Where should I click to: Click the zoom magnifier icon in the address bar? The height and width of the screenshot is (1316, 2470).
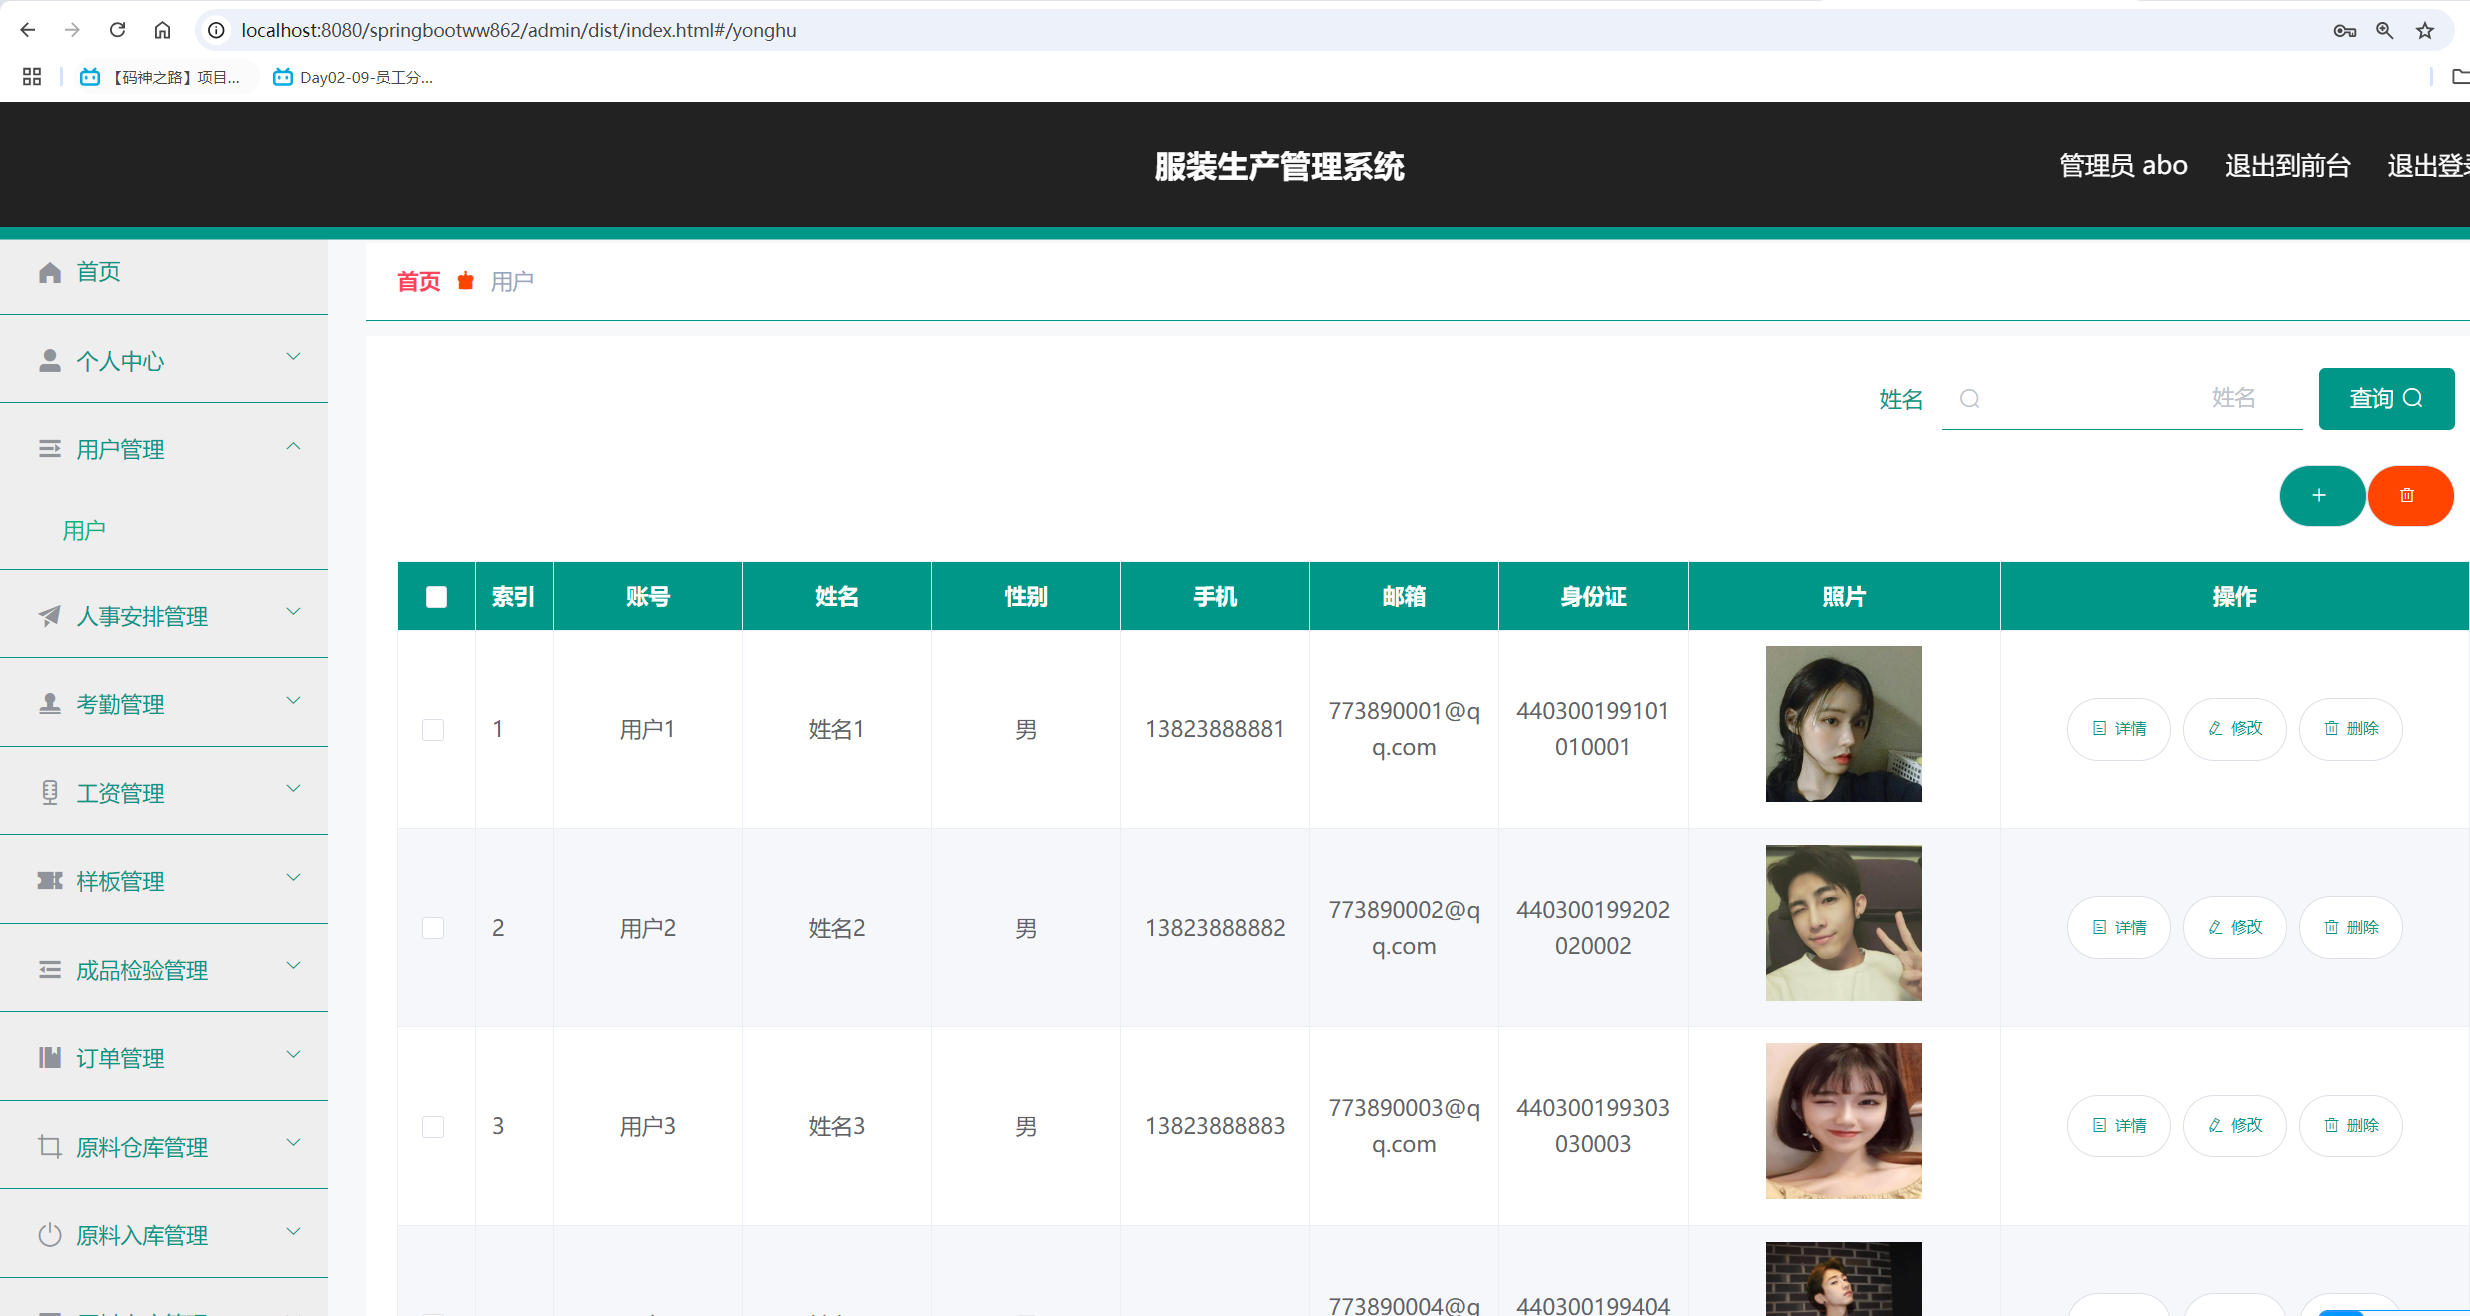click(x=2385, y=31)
